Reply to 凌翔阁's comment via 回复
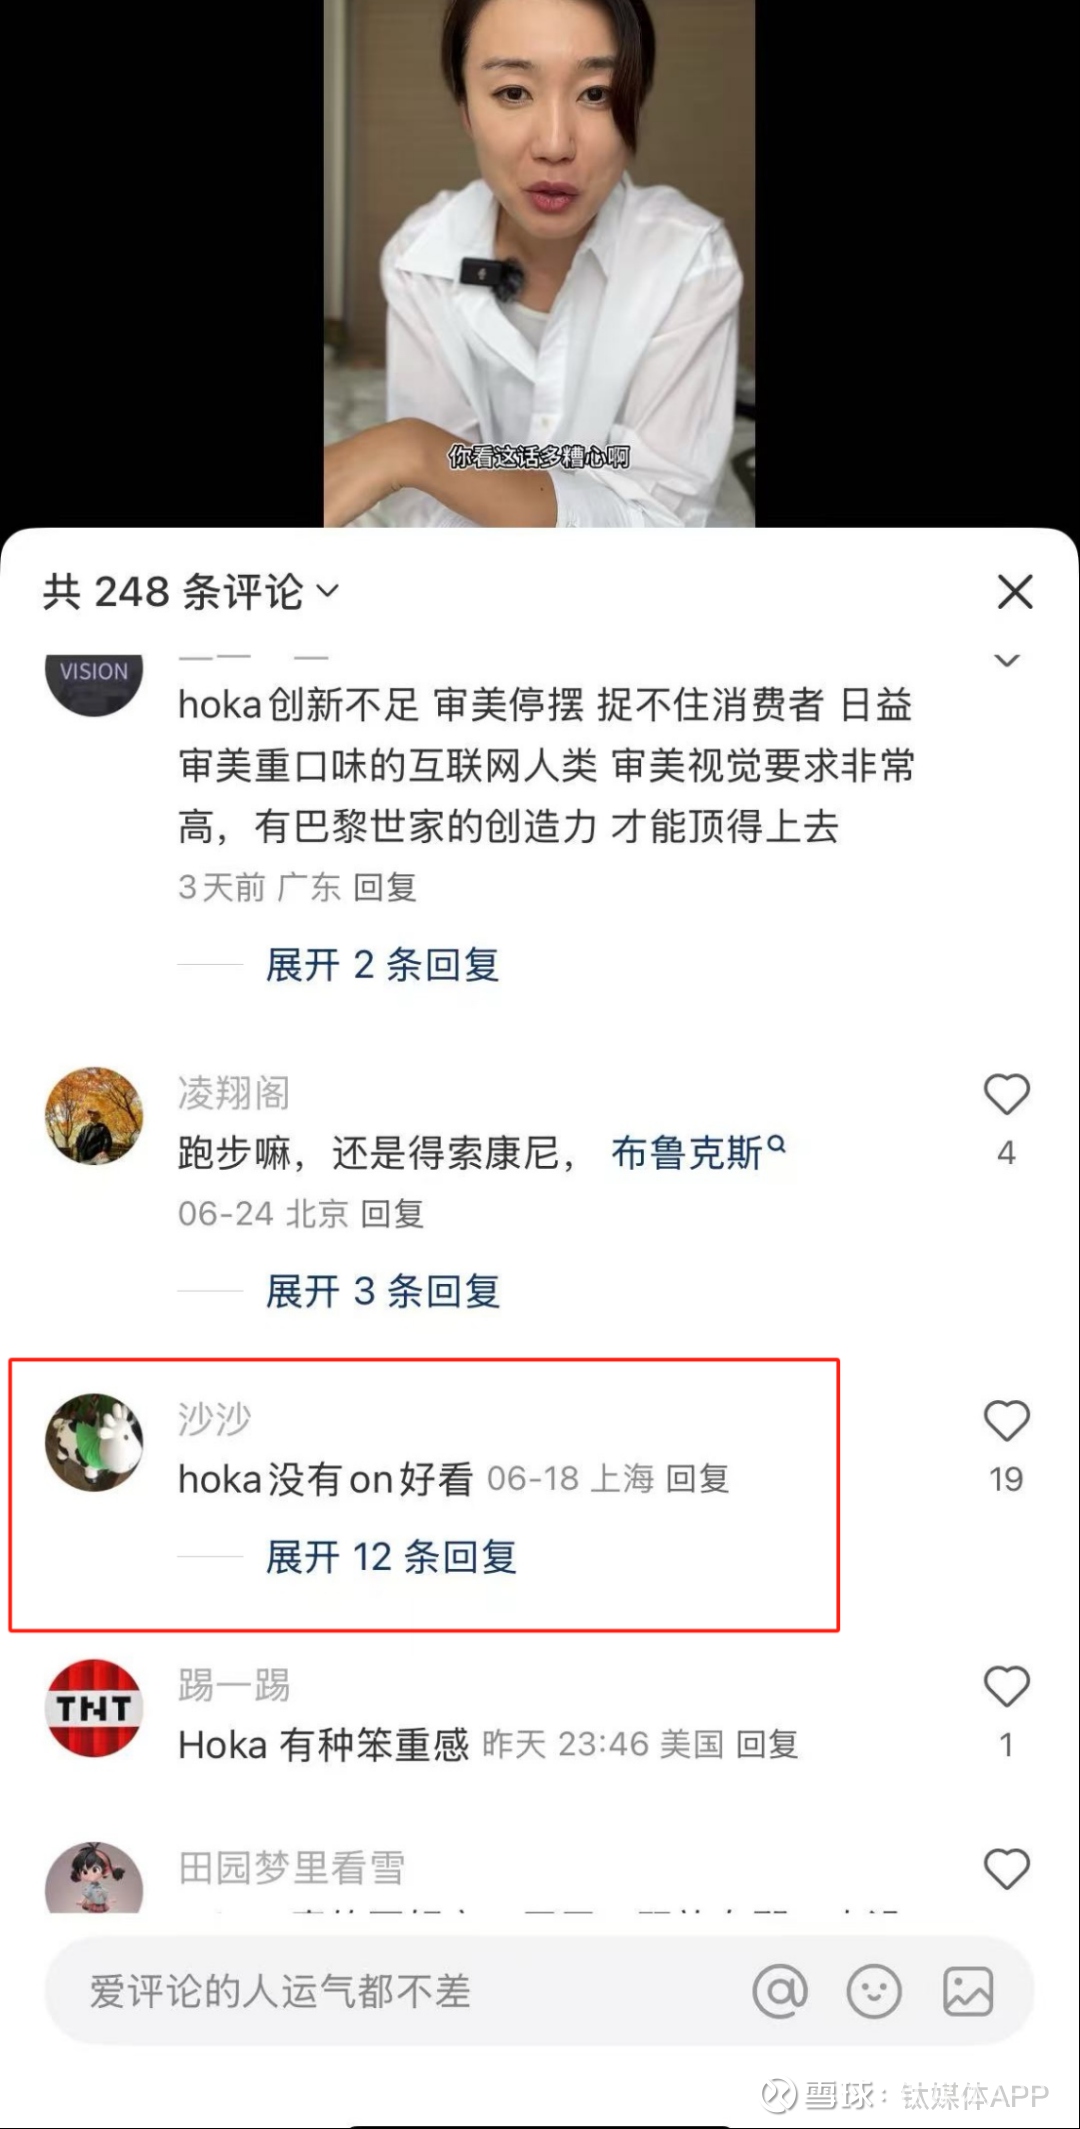This screenshot has width=1080, height=2129. [x=392, y=1214]
